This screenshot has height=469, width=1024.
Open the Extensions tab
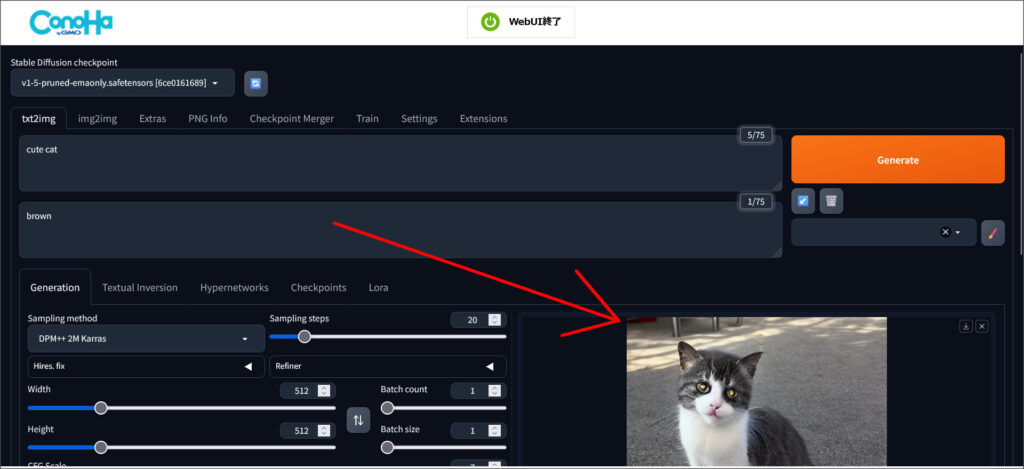click(483, 119)
